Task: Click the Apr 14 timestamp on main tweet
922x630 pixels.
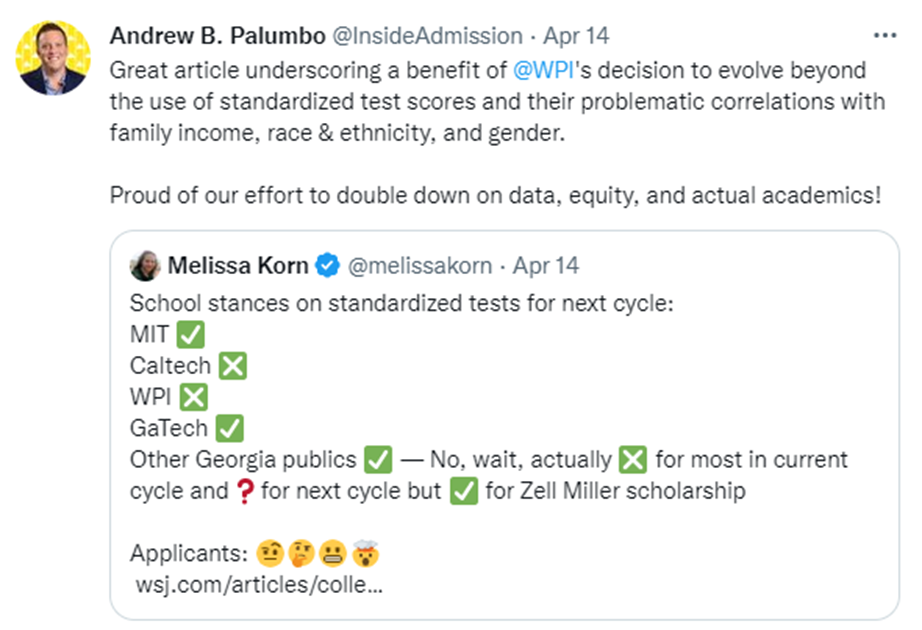Action: point(576,36)
